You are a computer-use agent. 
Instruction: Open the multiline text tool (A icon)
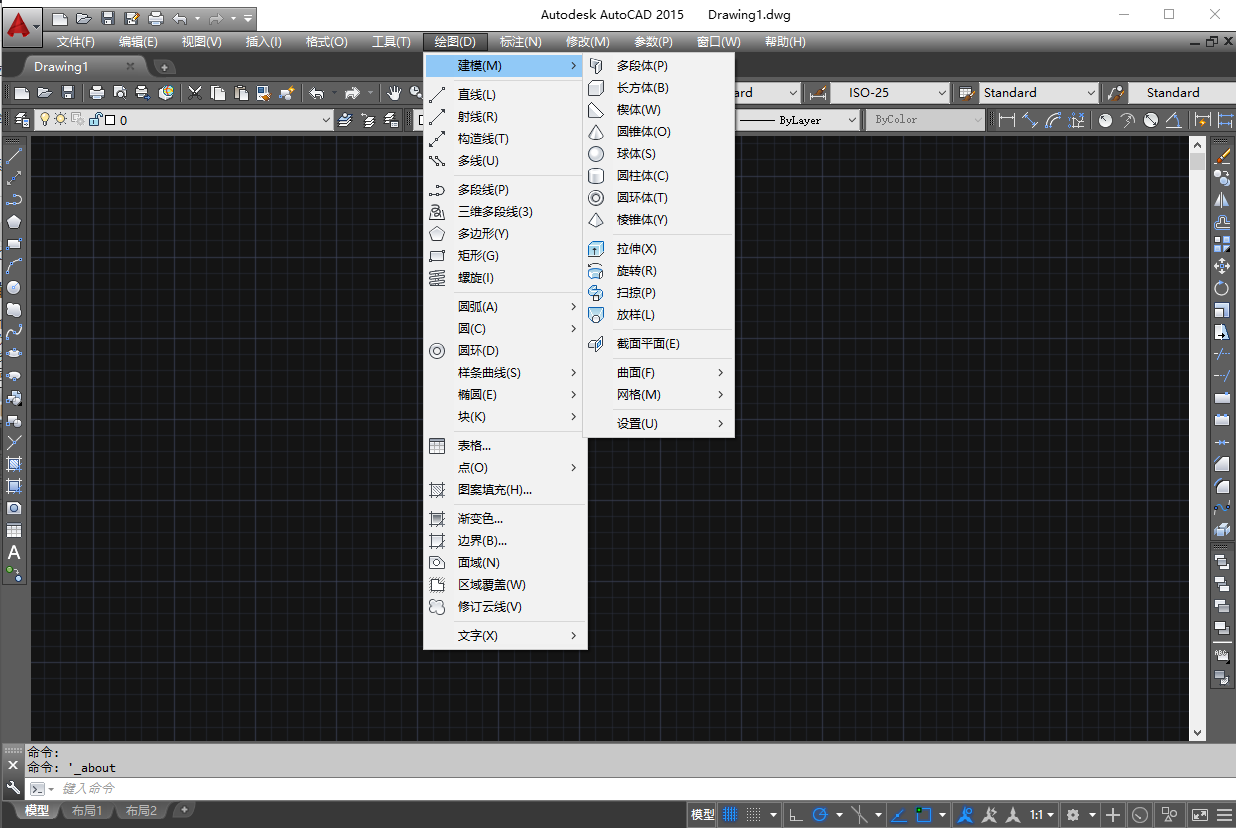pos(12,553)
